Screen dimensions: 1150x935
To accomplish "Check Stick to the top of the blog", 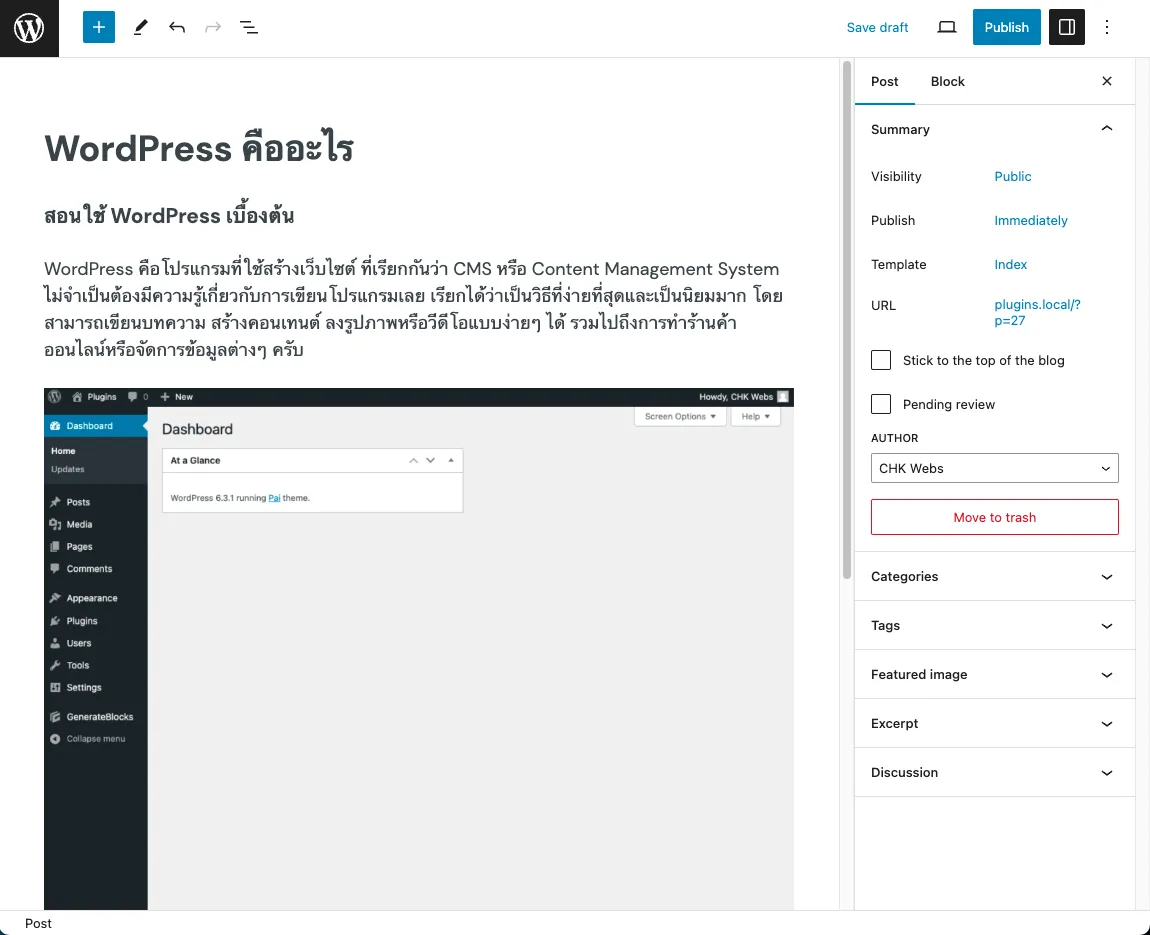I will pos(881,360).
